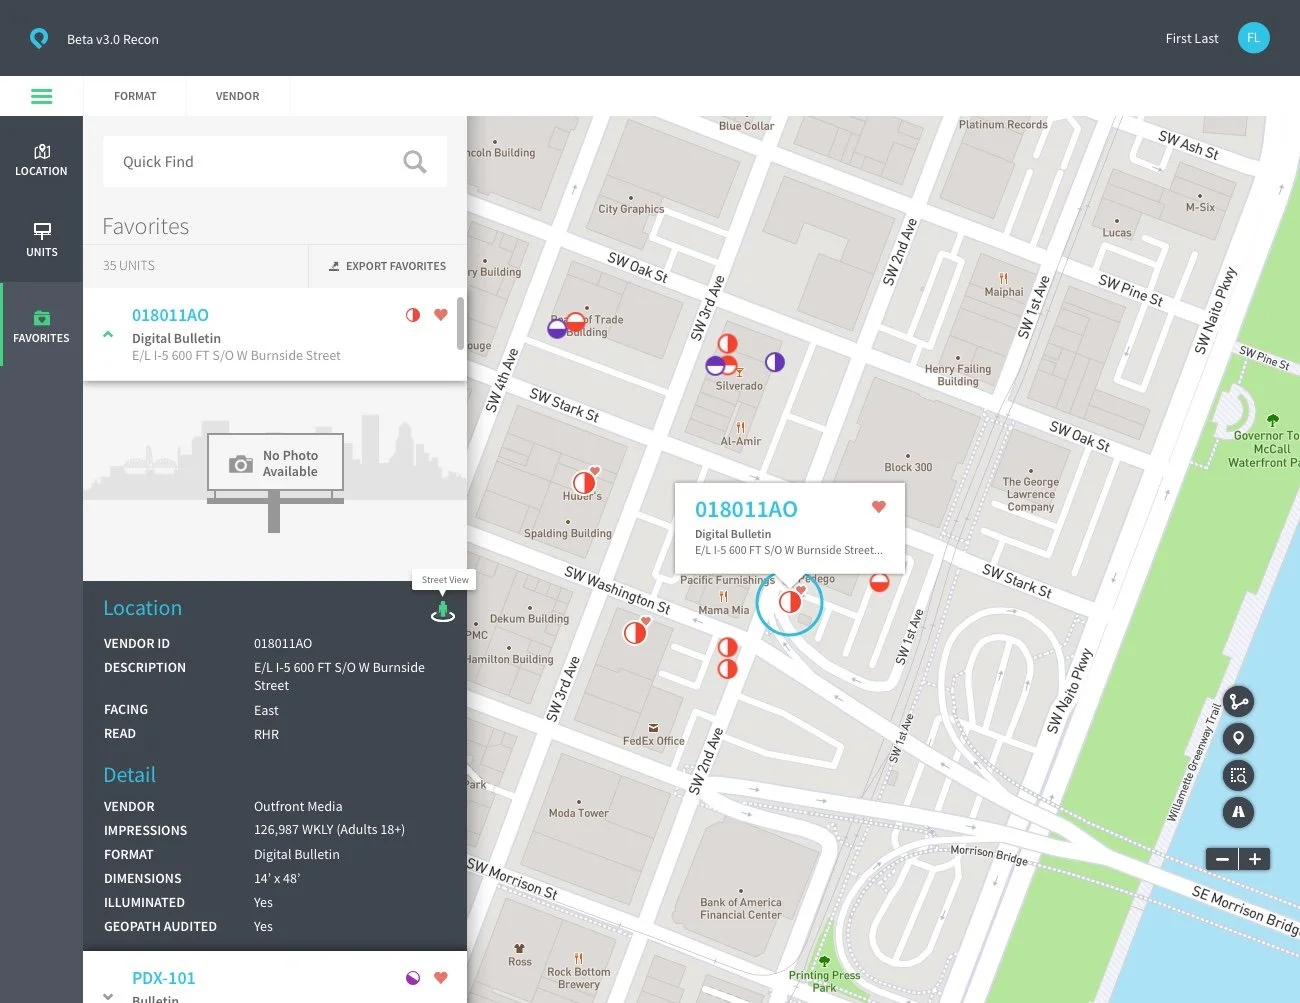1300x1003 pixels.
Task: Click the Rock Bottom Brewery map label
Action: pyautogui.click(x=579, y=978)
